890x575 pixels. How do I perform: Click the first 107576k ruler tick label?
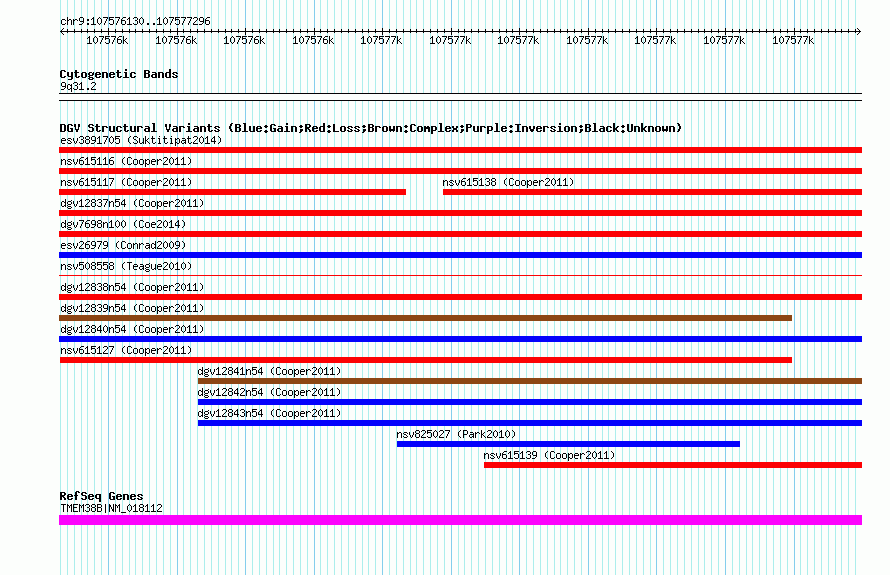[x=107, y=40]
